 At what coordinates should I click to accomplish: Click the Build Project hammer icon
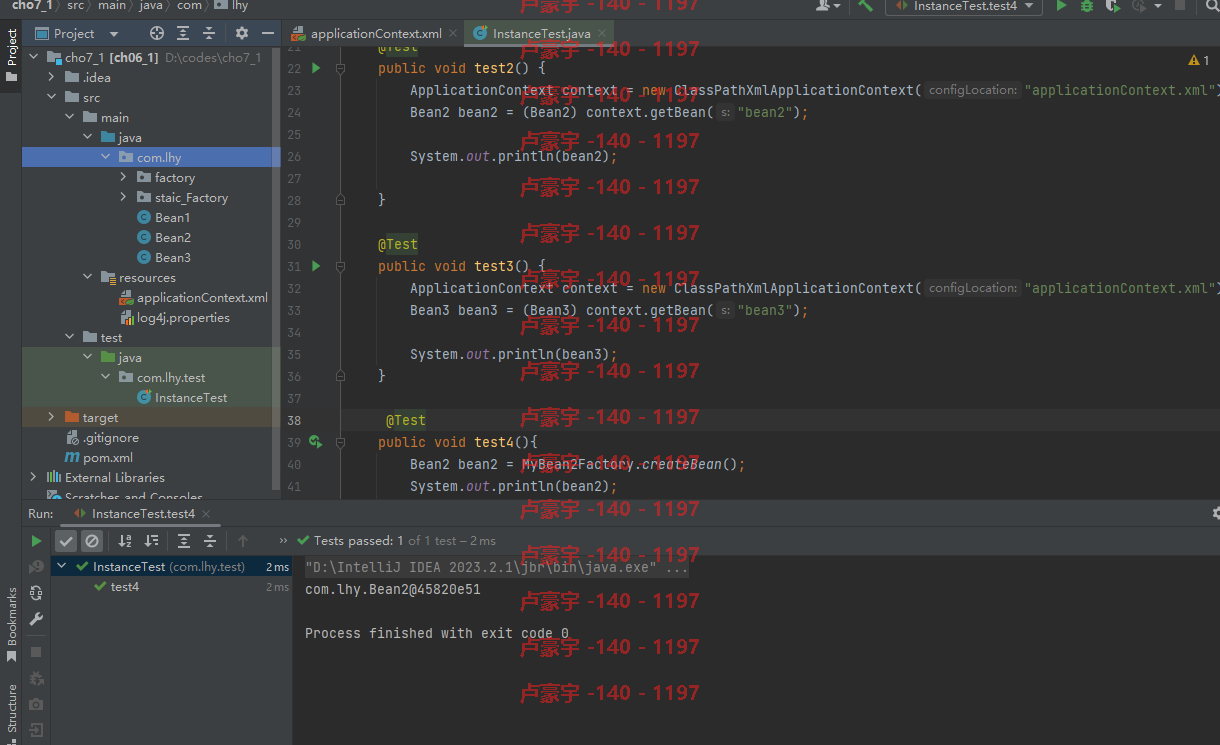tap(865, 6)
